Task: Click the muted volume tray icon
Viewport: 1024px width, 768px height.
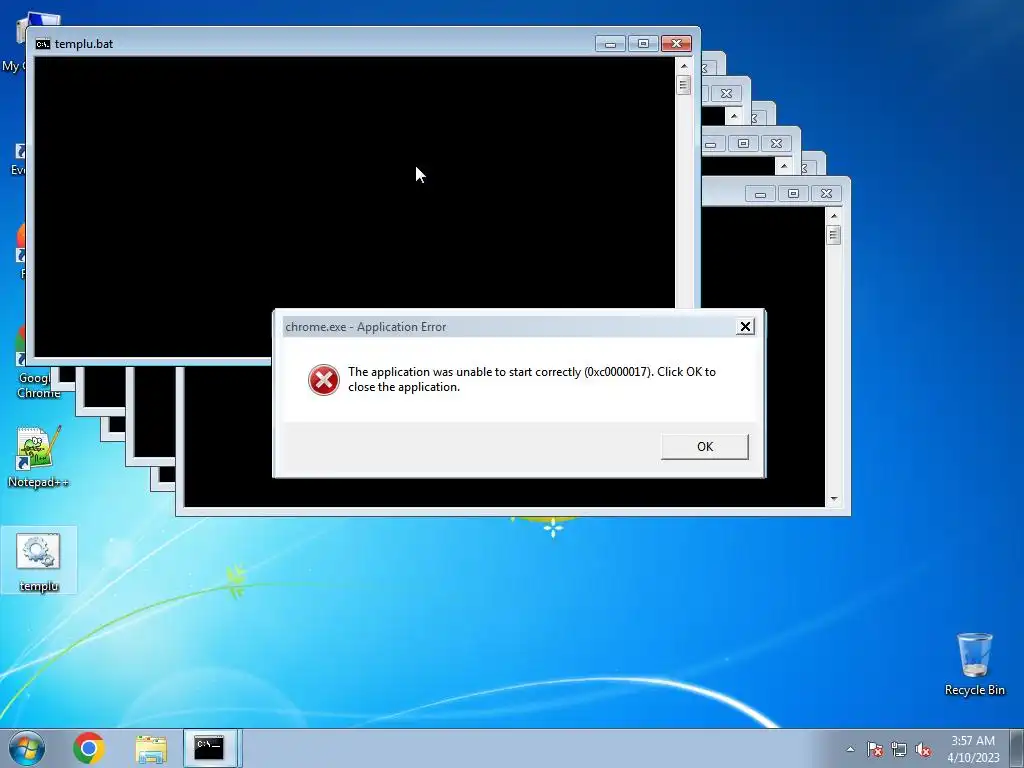Action: pyautogui.click(x=923, y=749)
